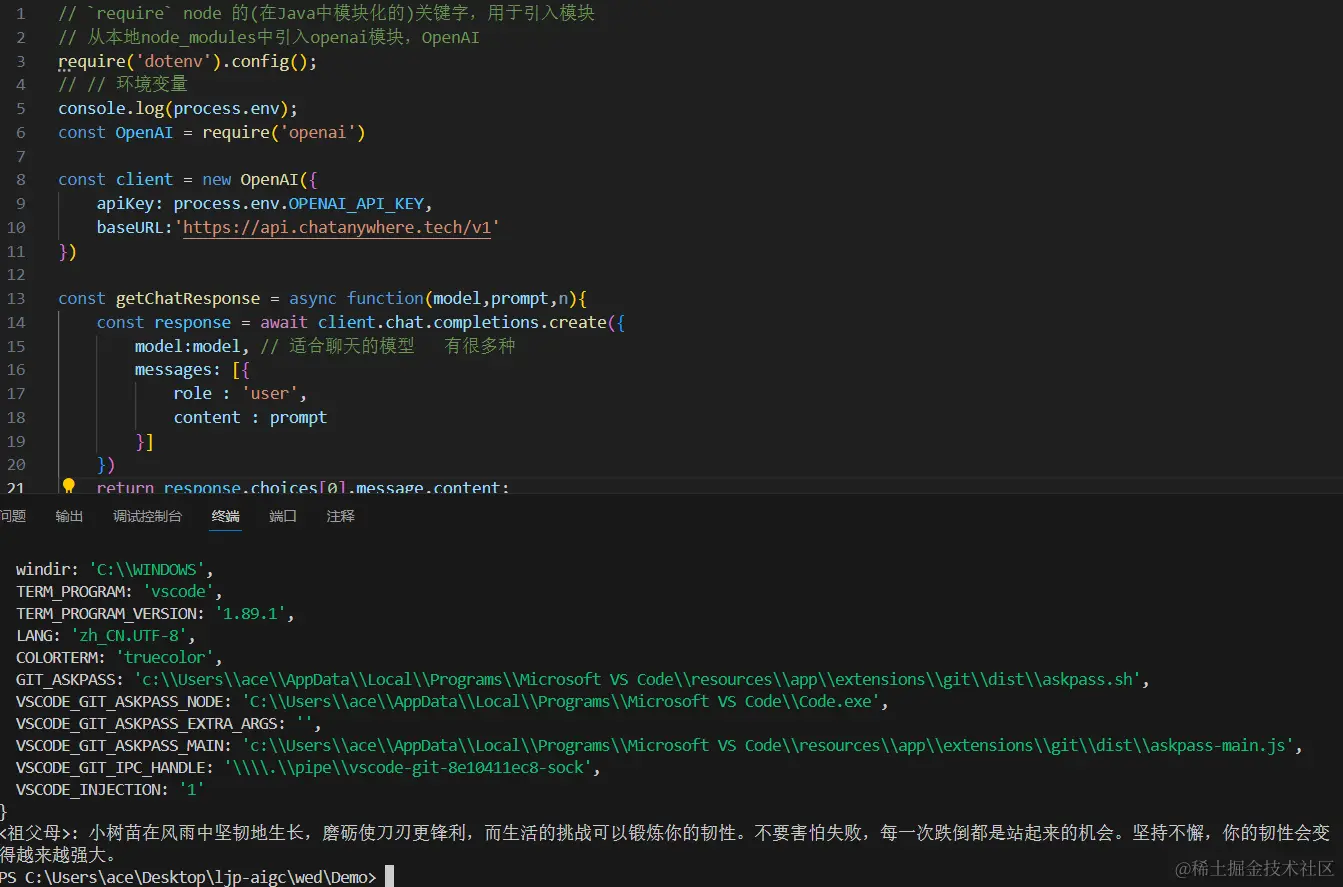Screen dimensions: 1343x887
Task: Click the windir: 'C:\\WINDOWS' terminal line
Action: coord(115,570)
